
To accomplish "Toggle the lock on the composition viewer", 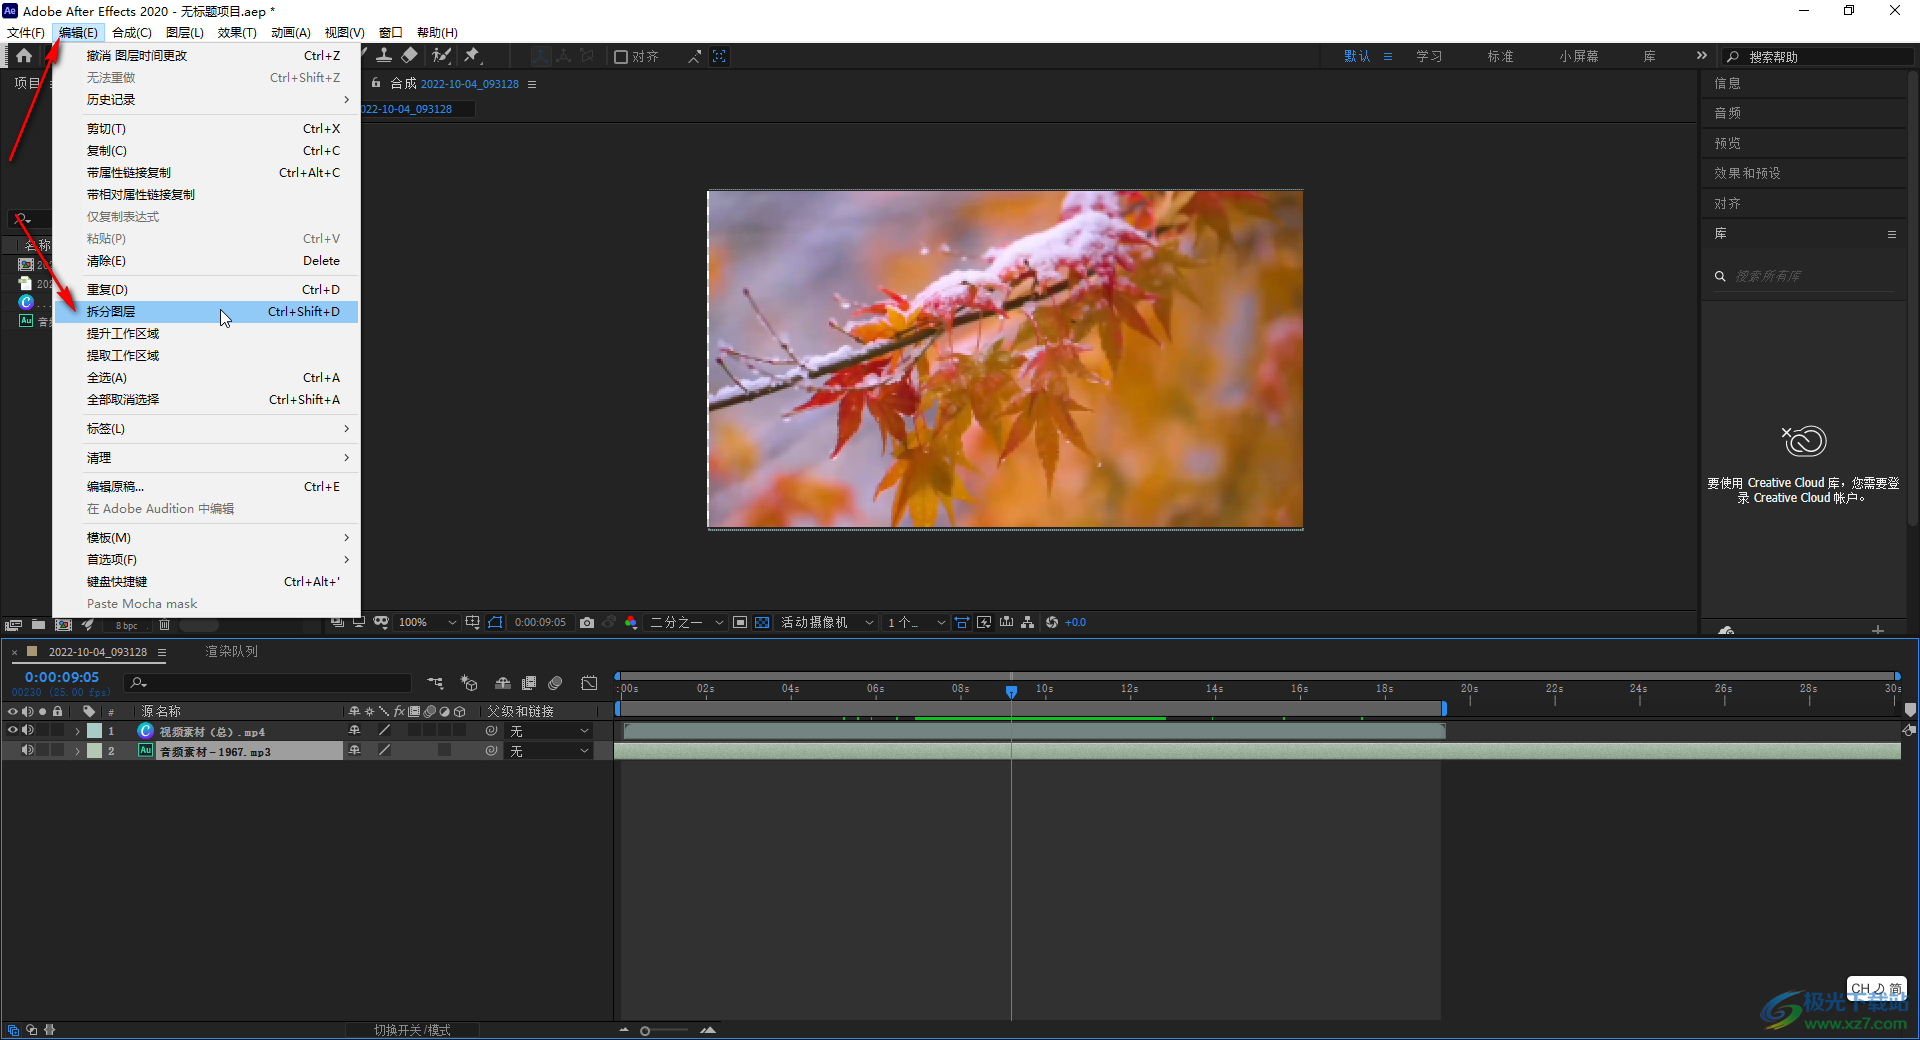I will coord(376,84).
